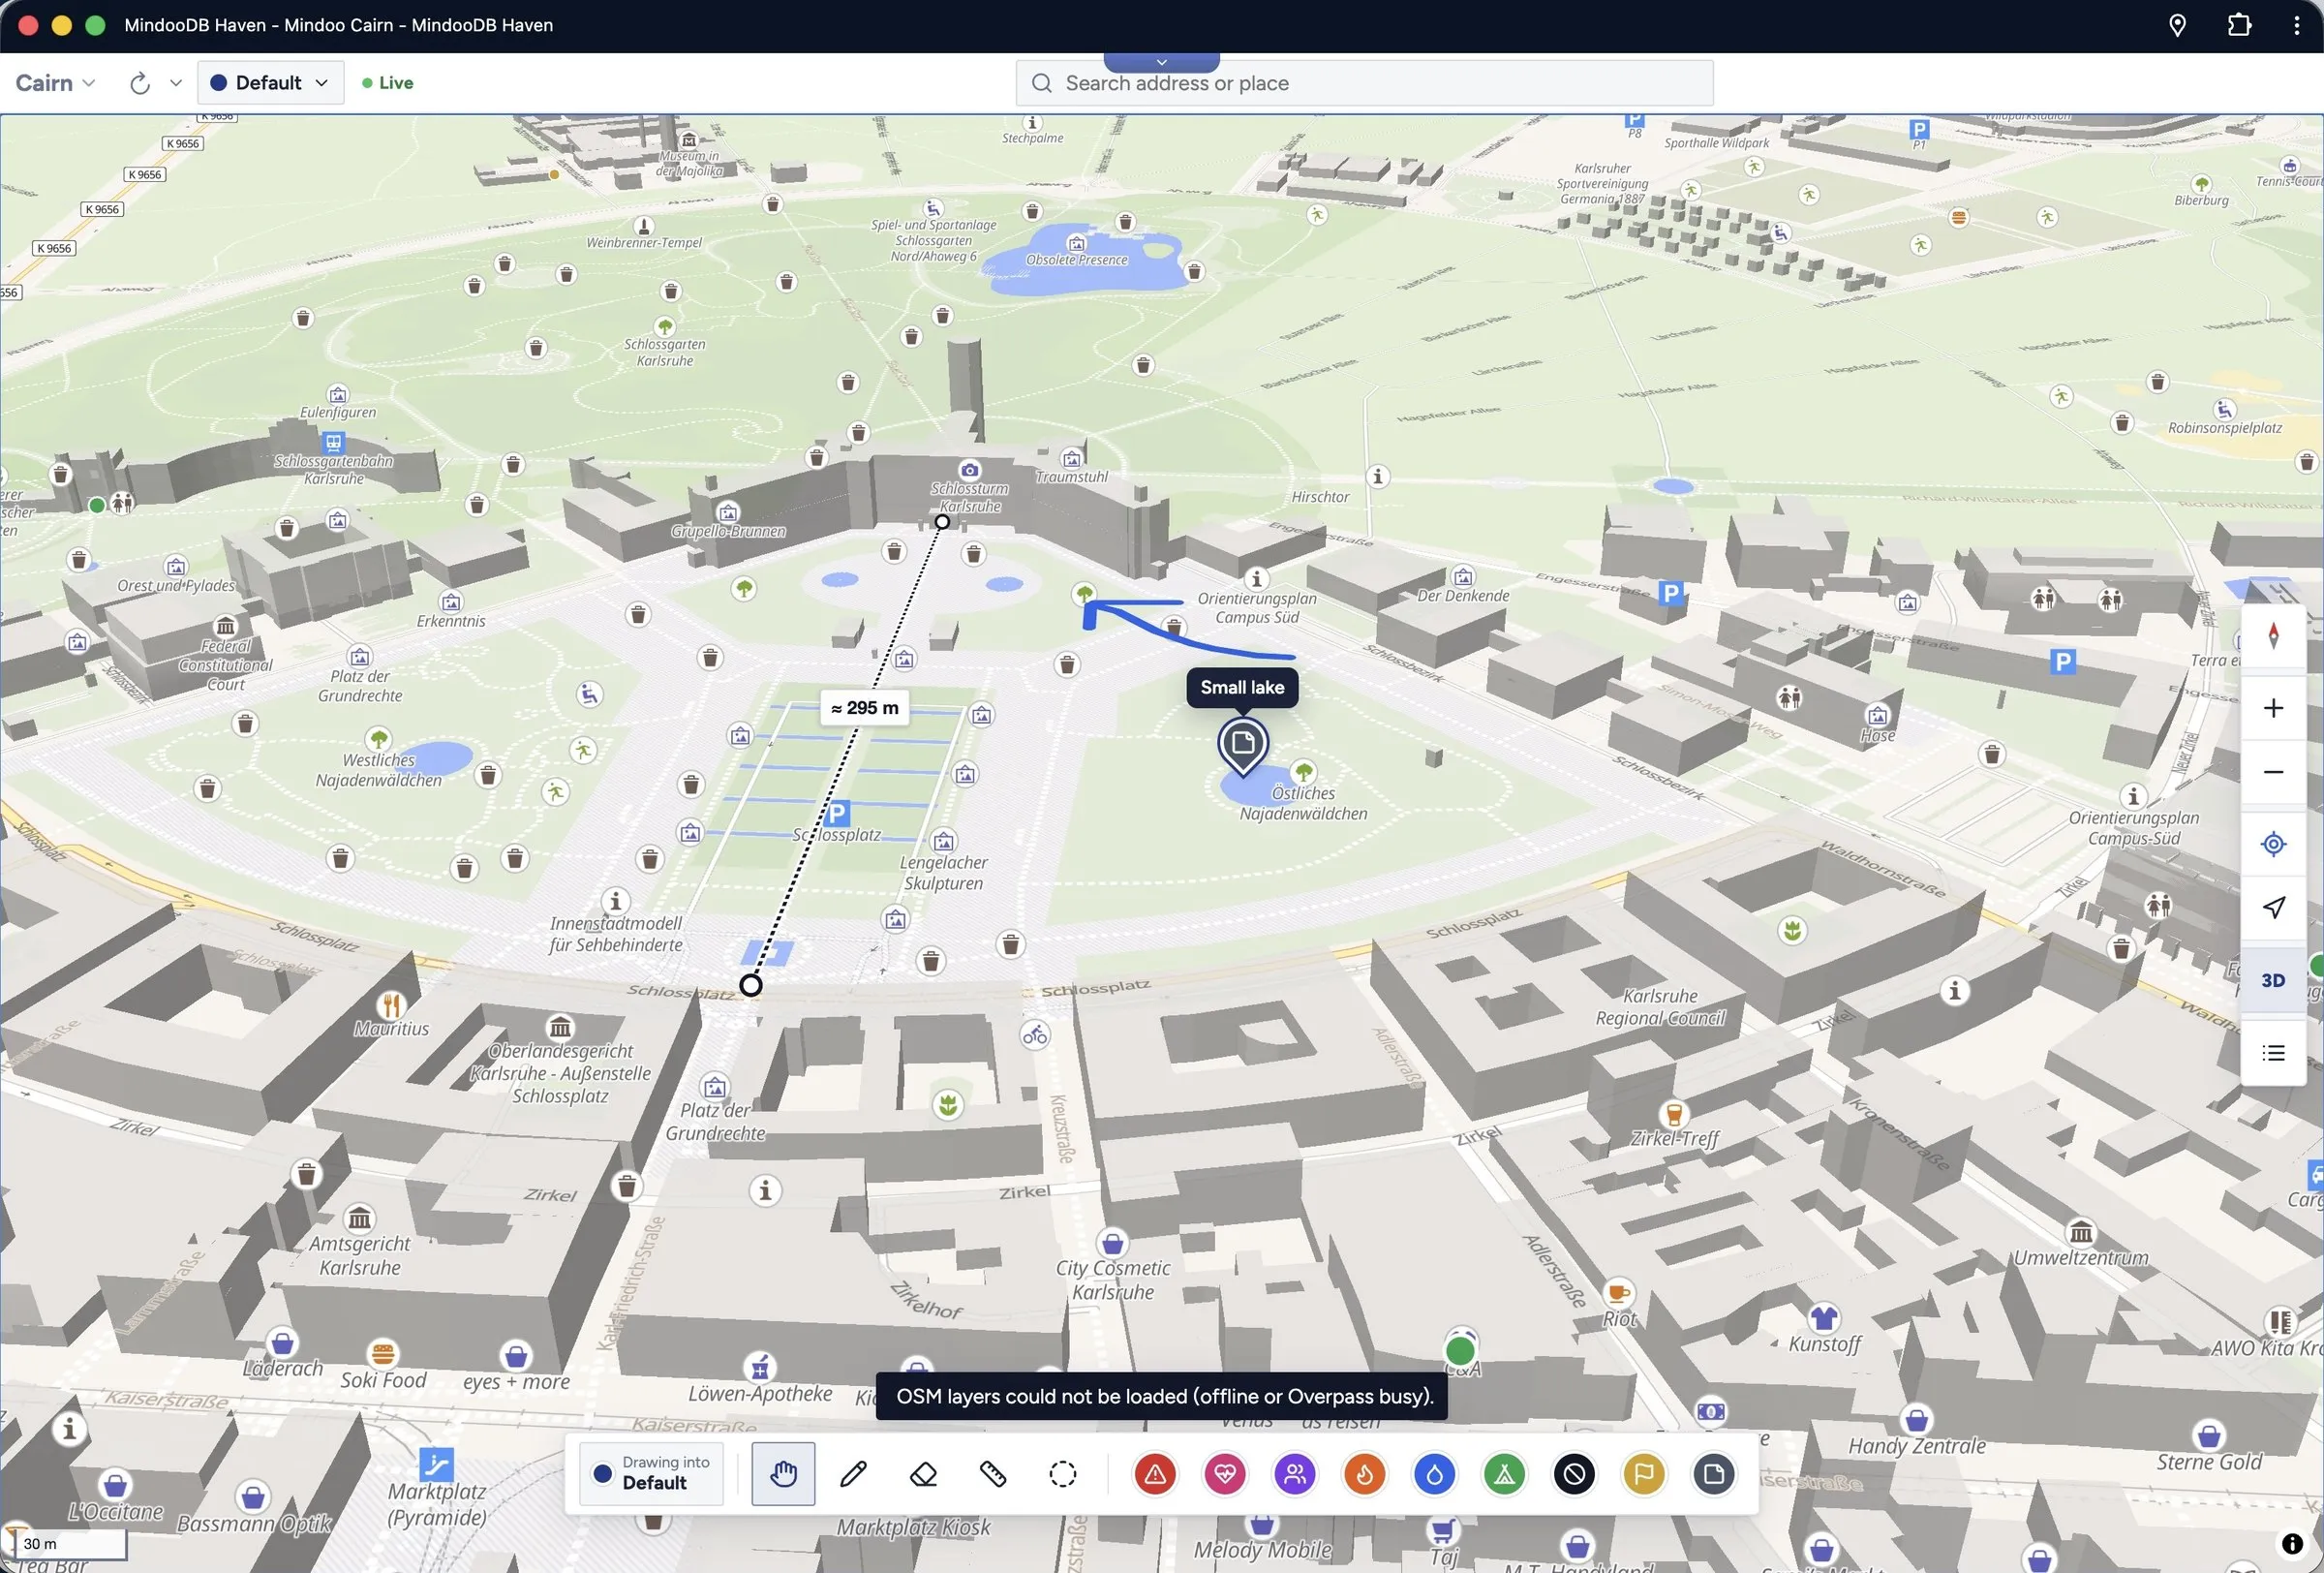Pick the blue water drop marker

(x=1435, y=1473)
